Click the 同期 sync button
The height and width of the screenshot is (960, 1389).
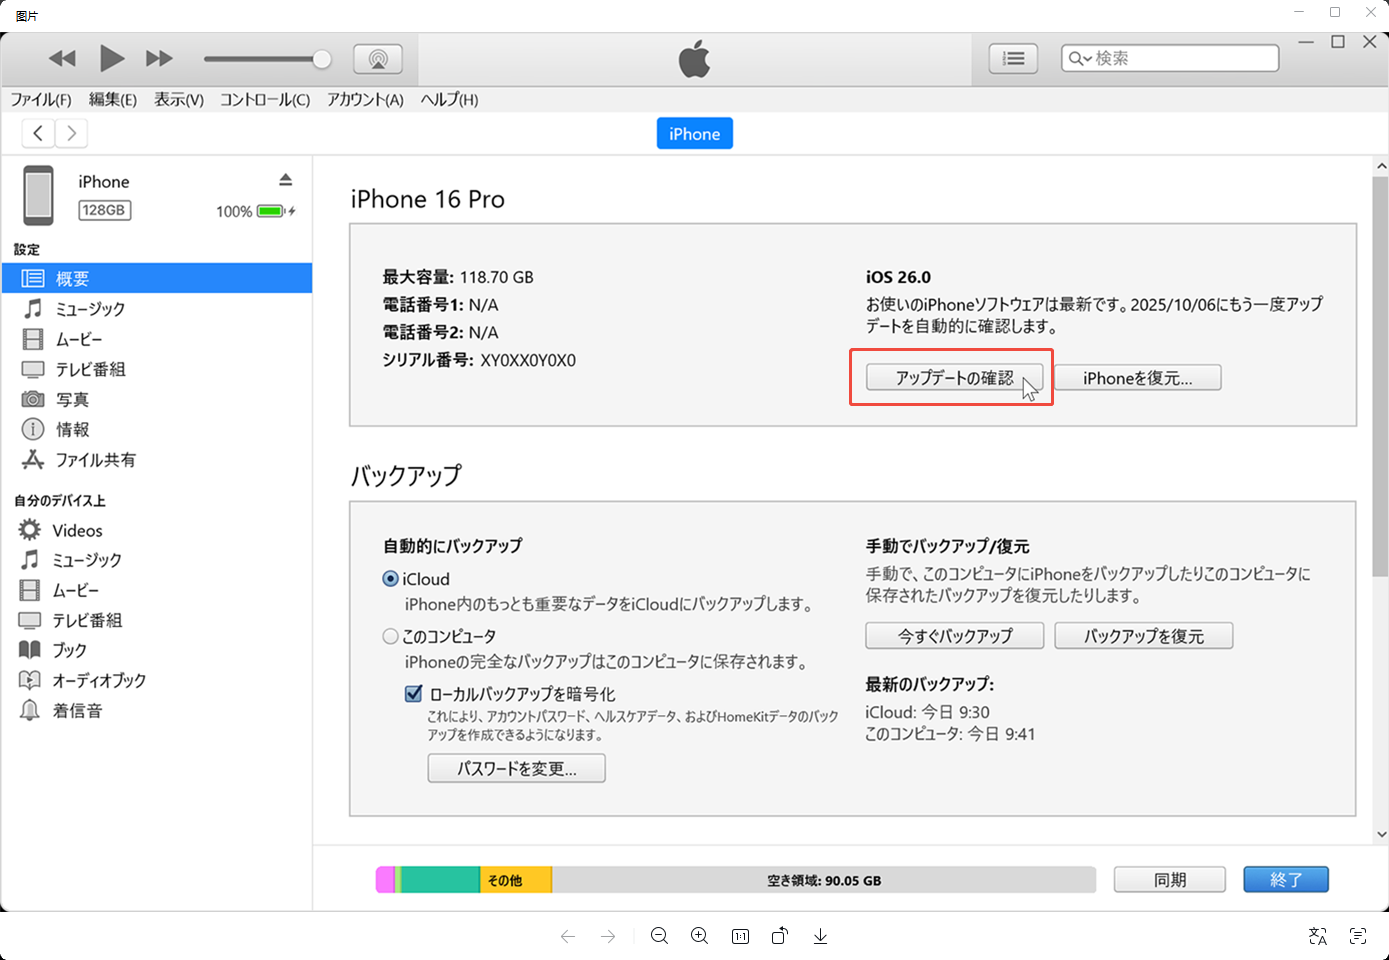click(x=1170, y=880)
